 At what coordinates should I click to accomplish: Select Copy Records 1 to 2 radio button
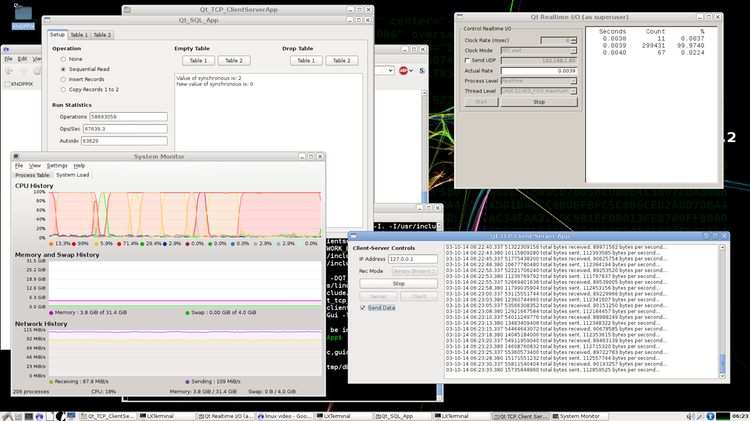[x=63, y=89]
